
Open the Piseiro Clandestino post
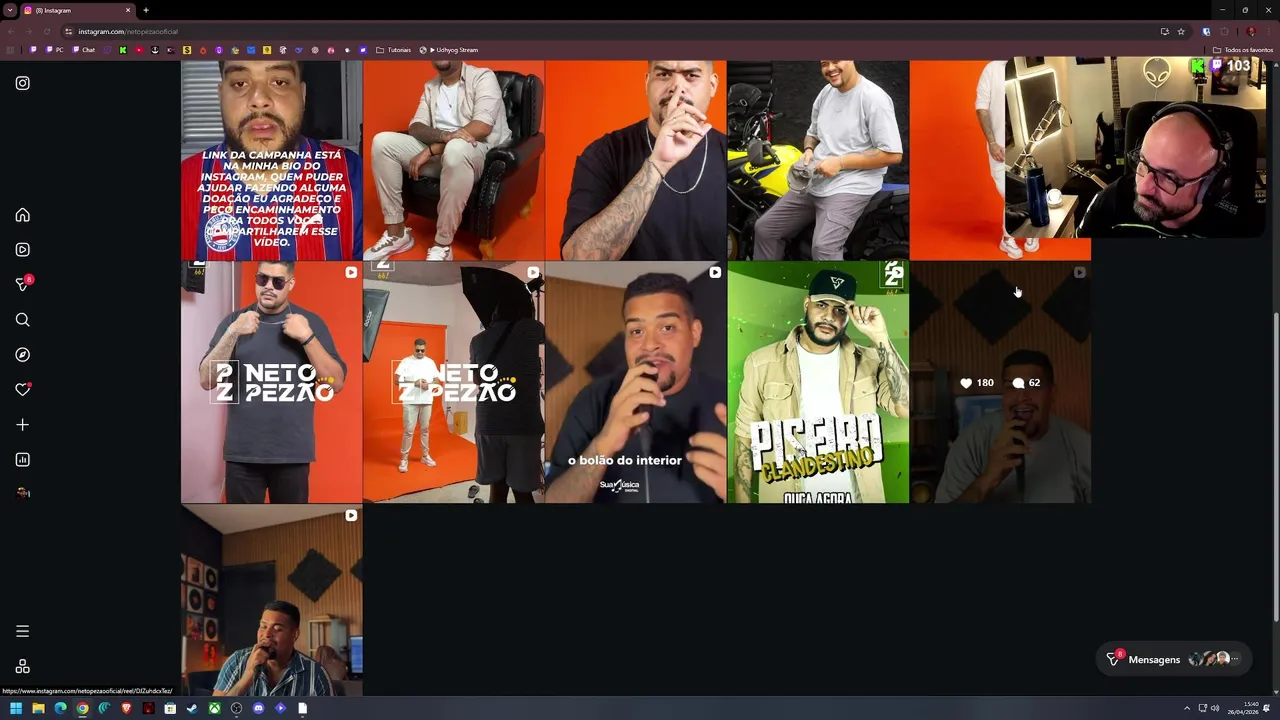click(817, 382)
